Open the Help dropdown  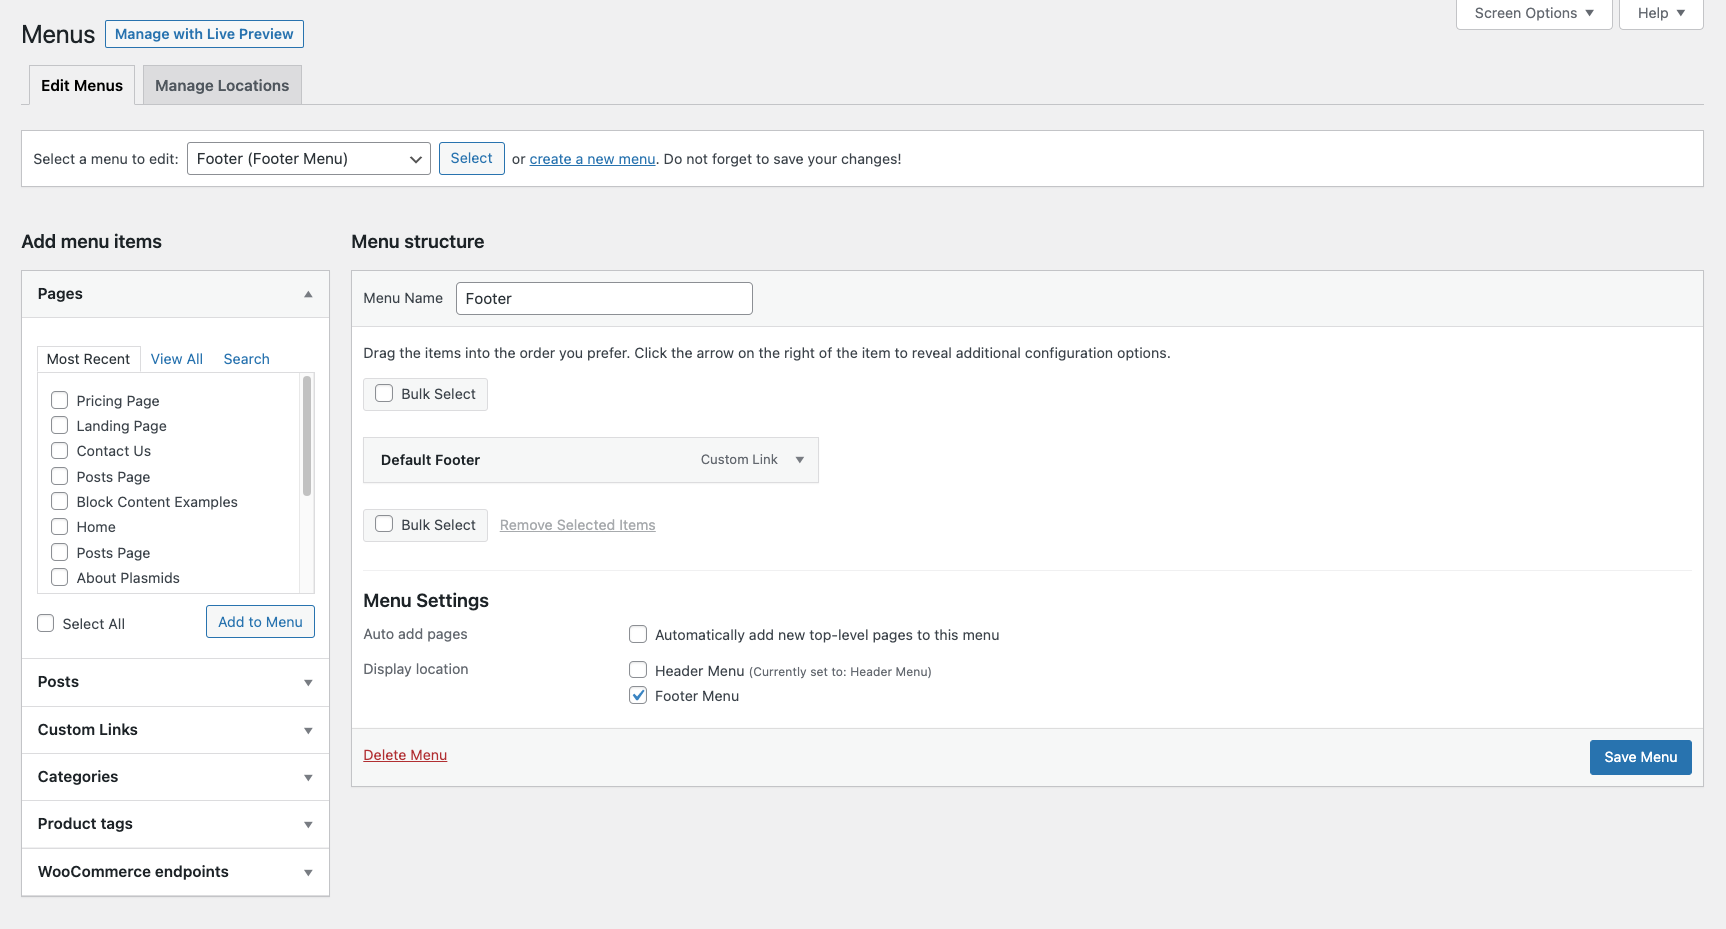[x=1660, y=13]
